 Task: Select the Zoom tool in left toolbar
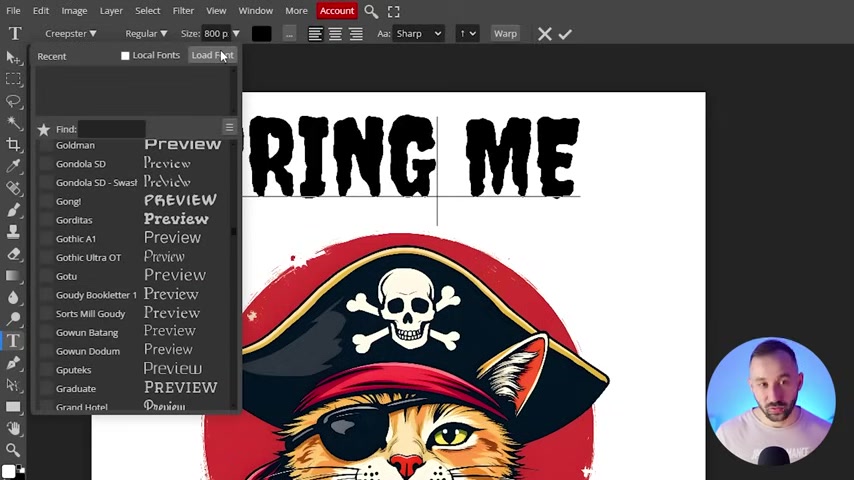pos(13,450)
